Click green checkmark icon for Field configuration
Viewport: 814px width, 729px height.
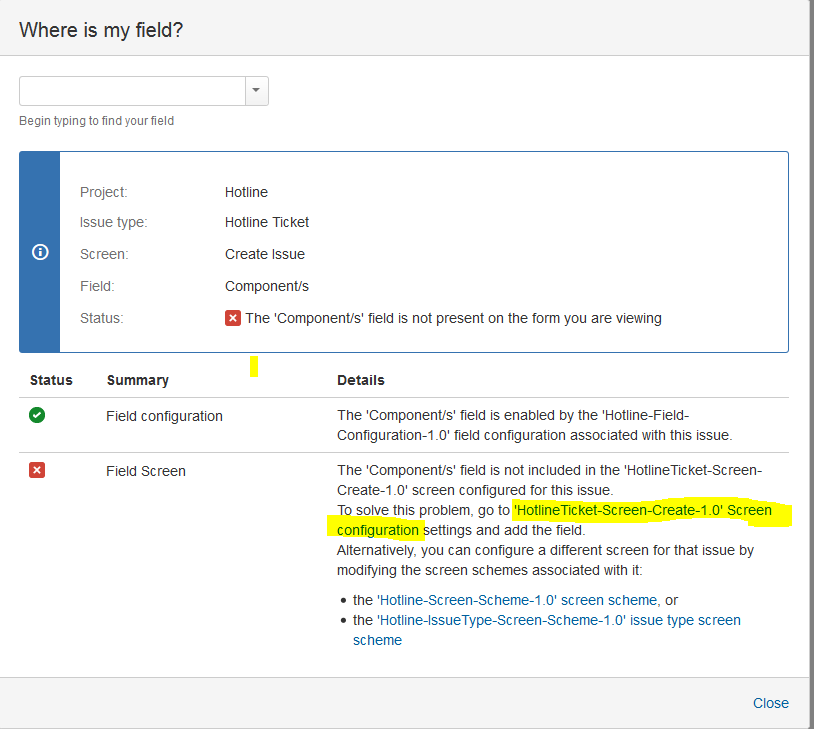pos(37,415)
